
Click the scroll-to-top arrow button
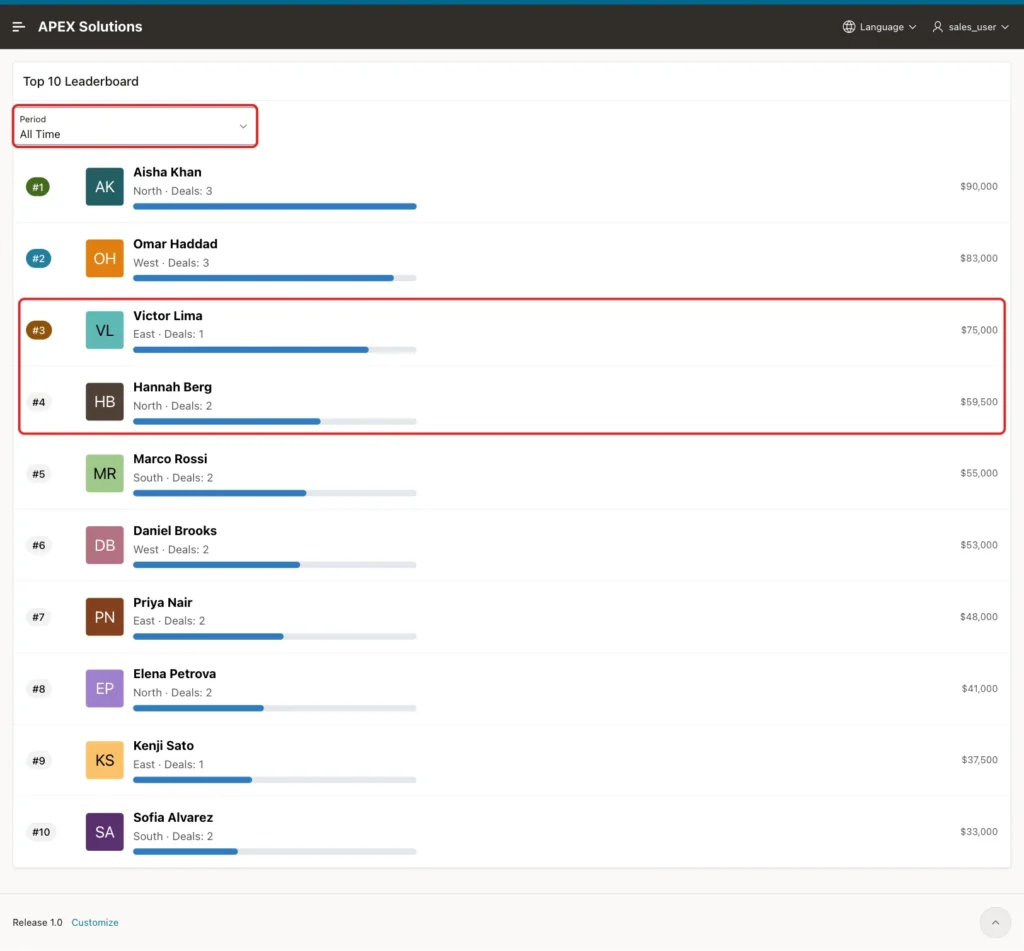pyautogui.click(x=995, y=922)
